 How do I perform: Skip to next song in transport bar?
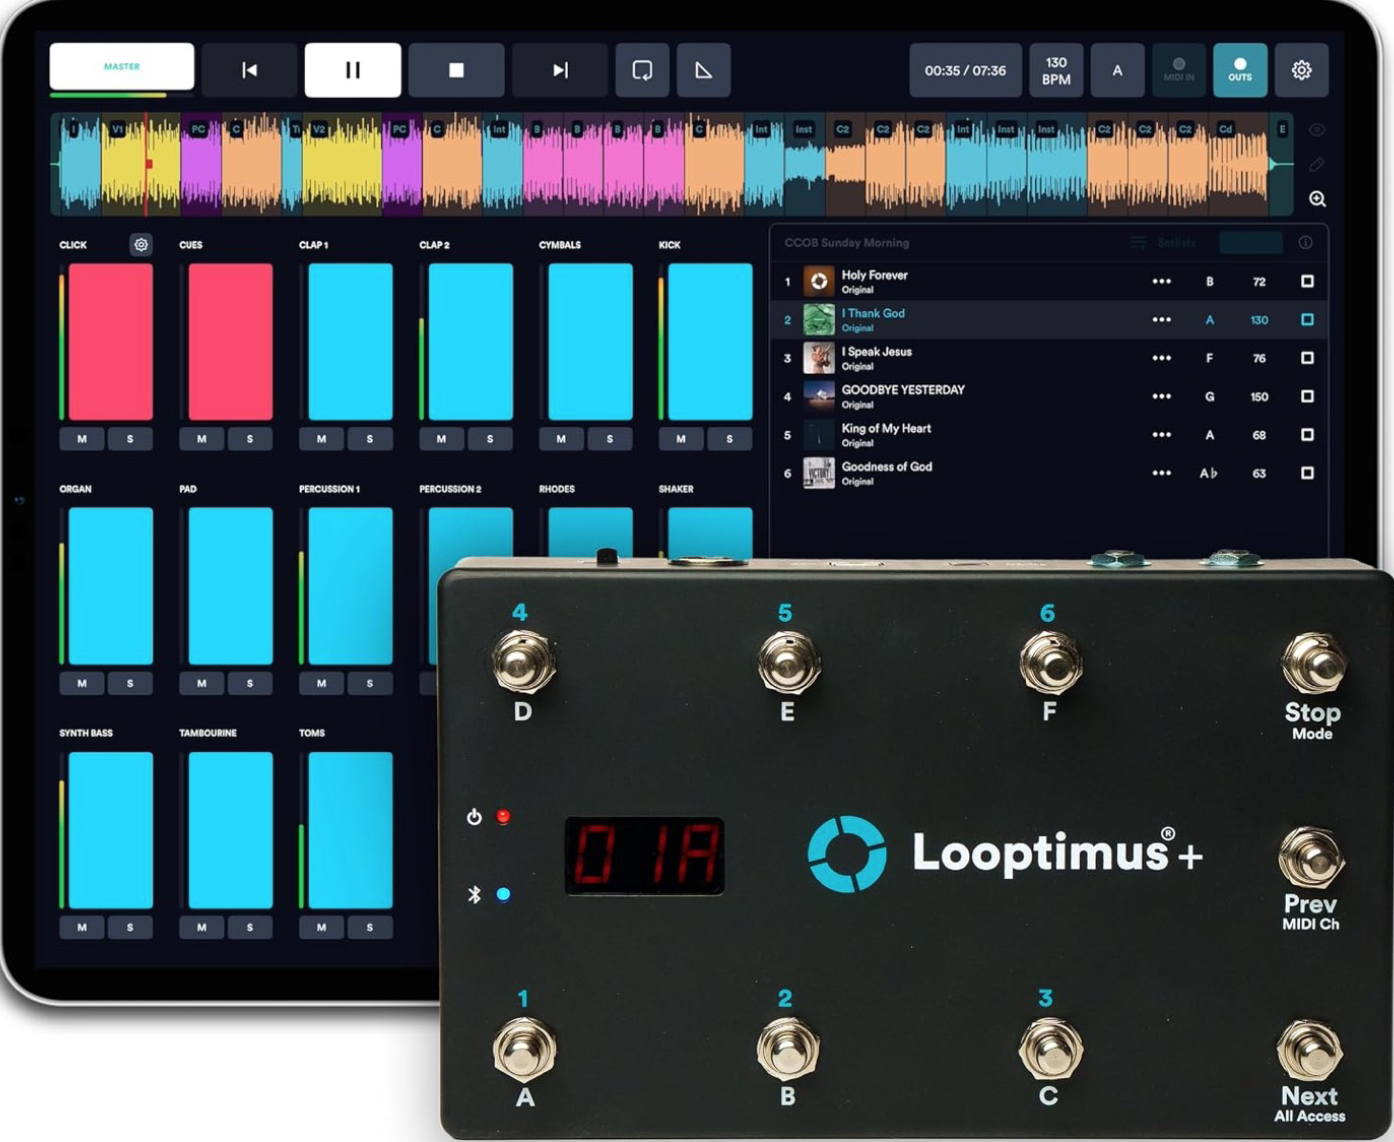(560, 70)
